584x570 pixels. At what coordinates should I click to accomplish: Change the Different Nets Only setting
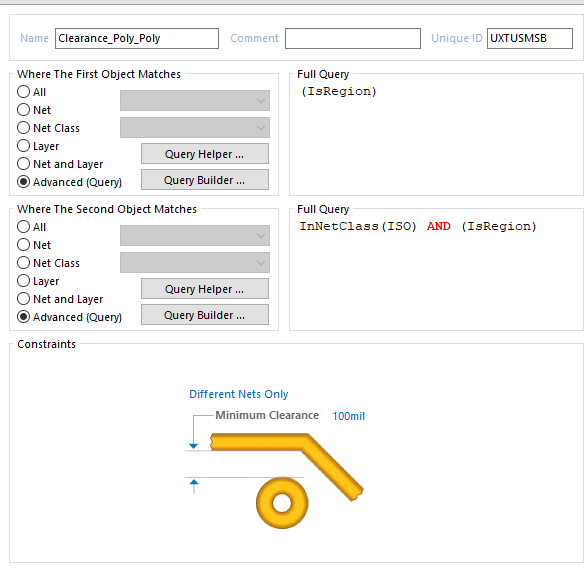pyautogui.click(x=239, y=394)
